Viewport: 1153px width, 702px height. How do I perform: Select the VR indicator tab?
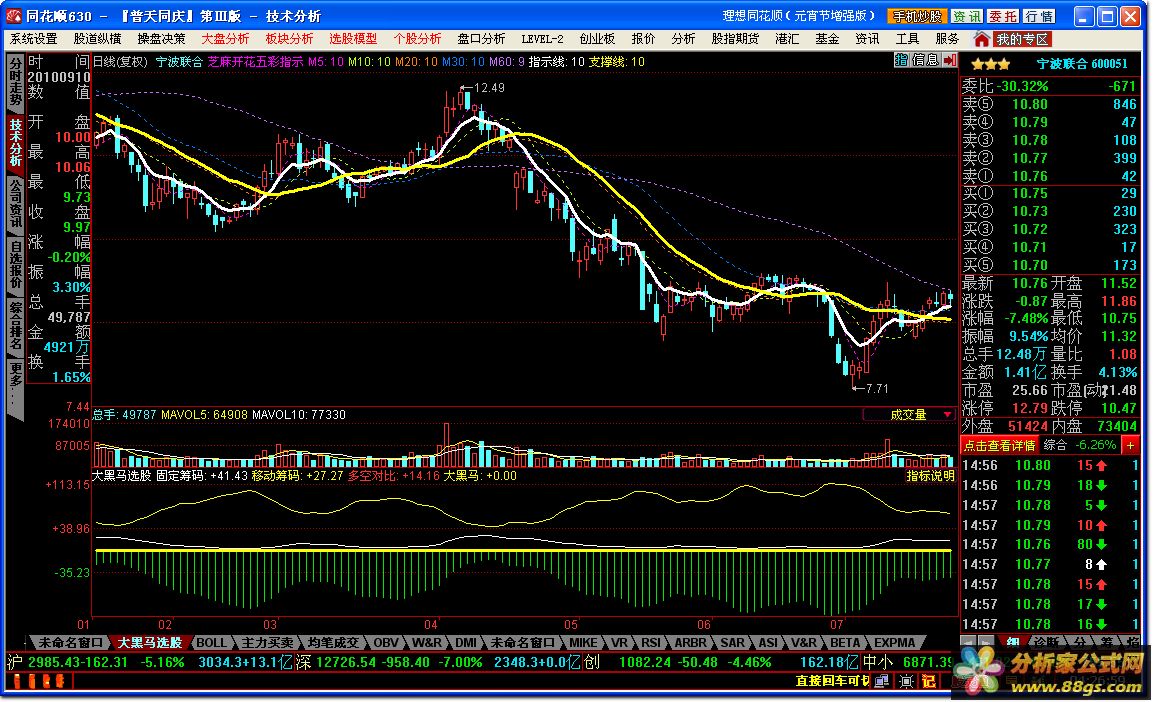(619, 642)
